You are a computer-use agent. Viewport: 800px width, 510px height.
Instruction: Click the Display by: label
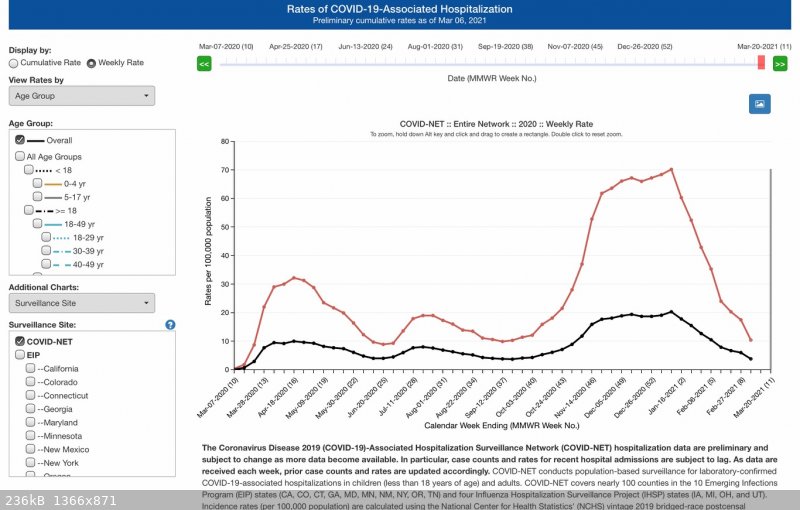tap(30, 50)
